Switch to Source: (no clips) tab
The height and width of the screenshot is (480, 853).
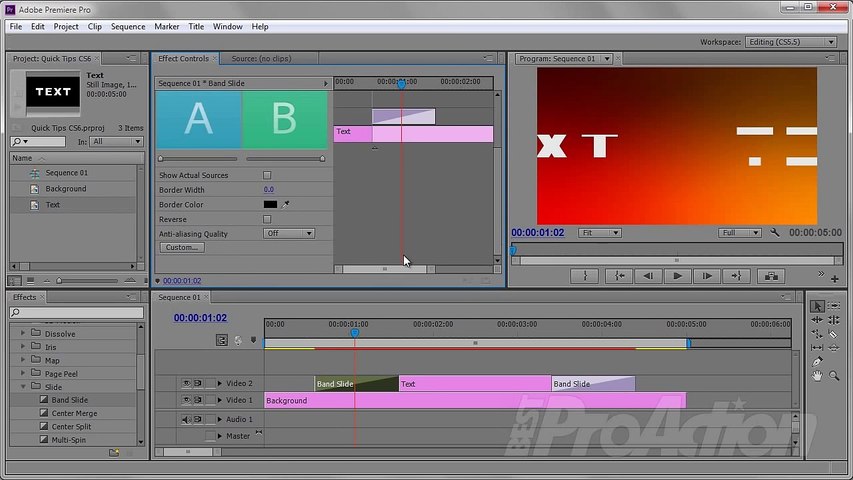[261, 59]
